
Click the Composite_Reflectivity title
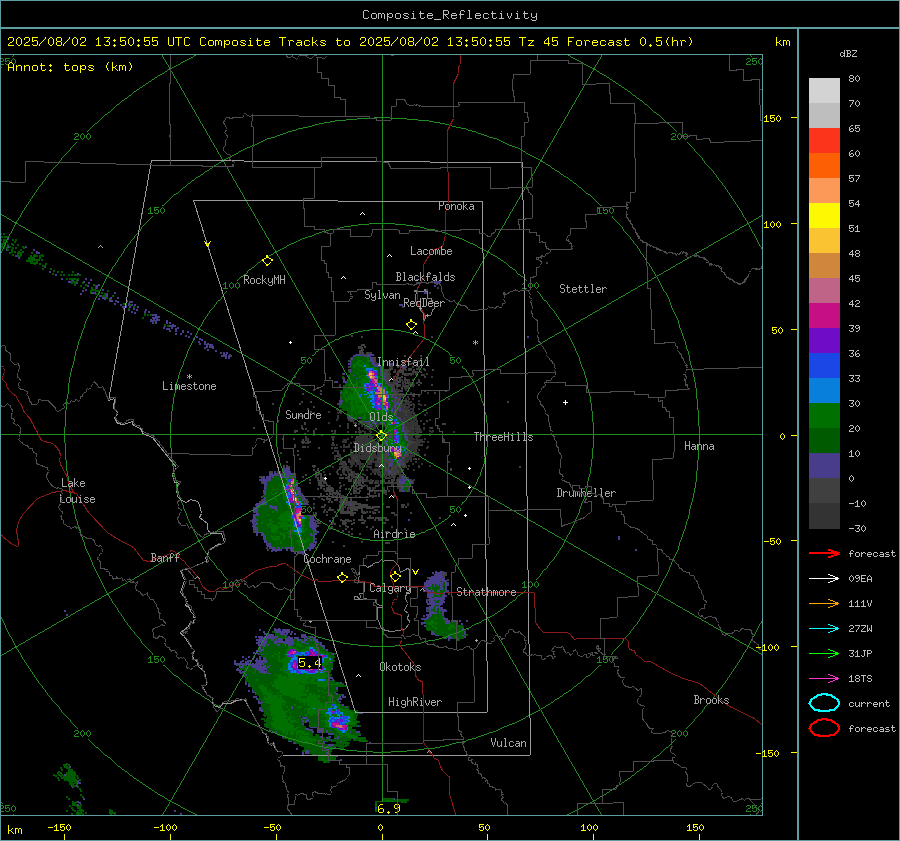pyautogui.click(x=450, y=15)
